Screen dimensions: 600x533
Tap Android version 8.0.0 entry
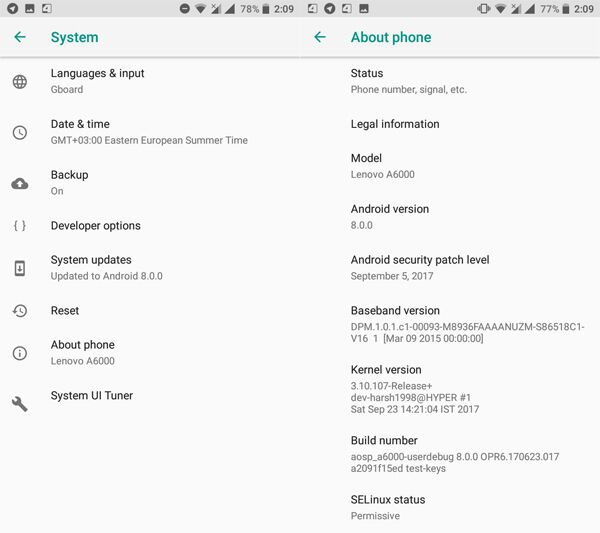[450, 217]
